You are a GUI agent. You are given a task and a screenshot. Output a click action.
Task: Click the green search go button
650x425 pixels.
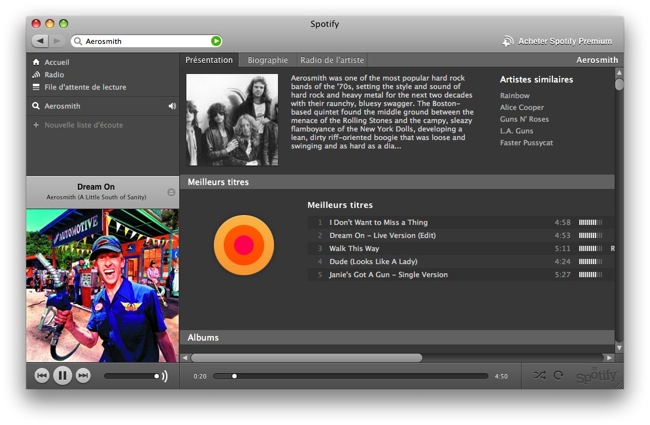point(216,41)
